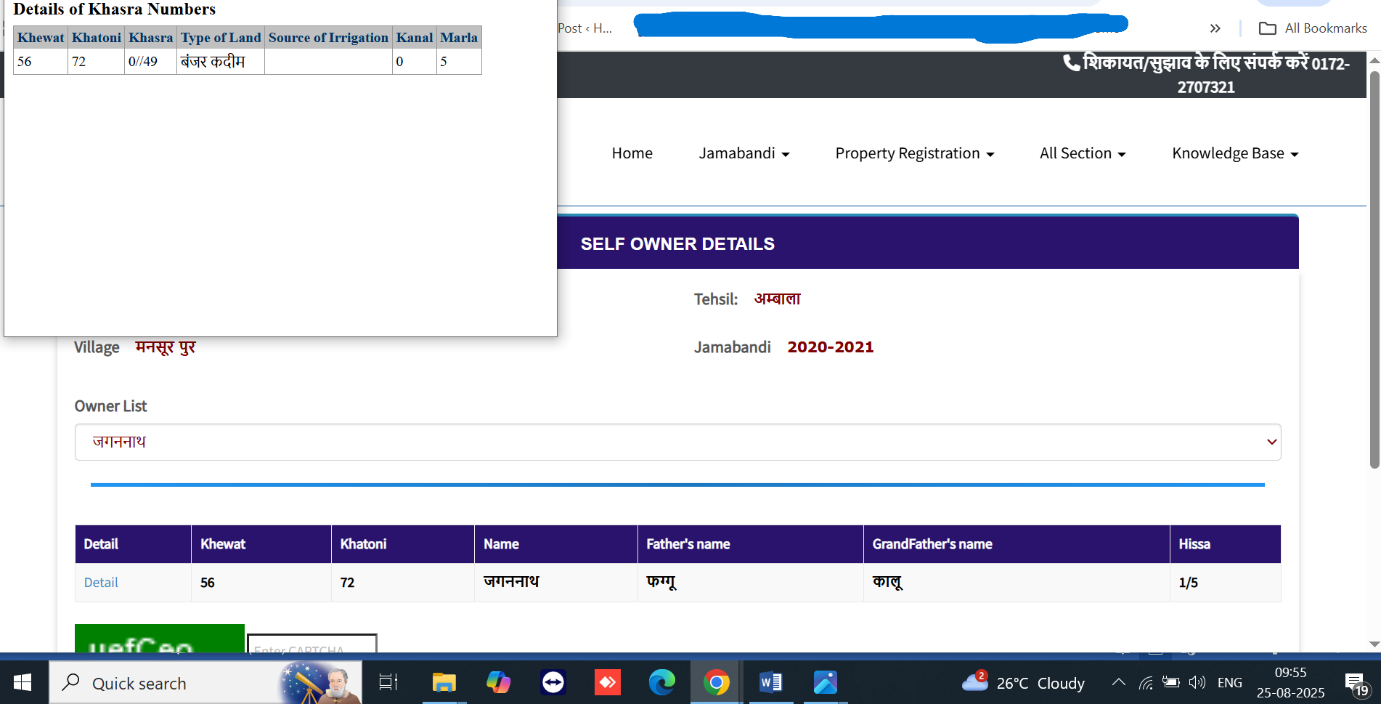Open the Knowledge Base menu

[1235, 154]
